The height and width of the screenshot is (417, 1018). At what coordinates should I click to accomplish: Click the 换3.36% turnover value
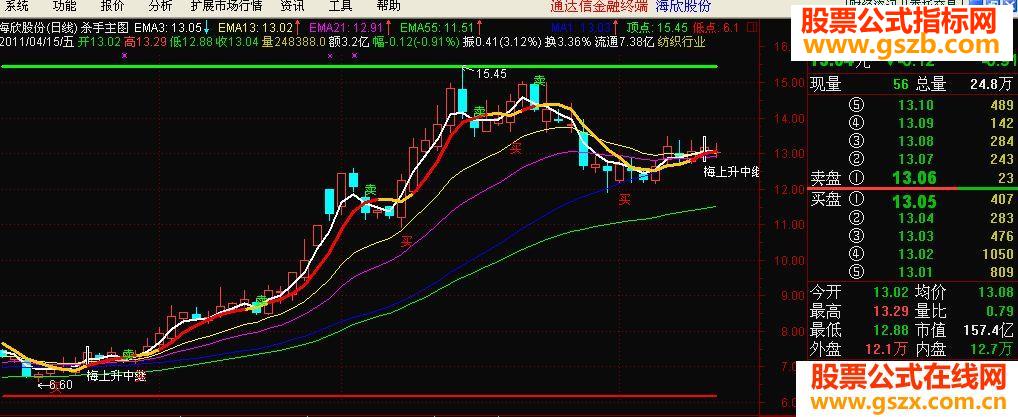pyautogui.click(x=567, y=42)
